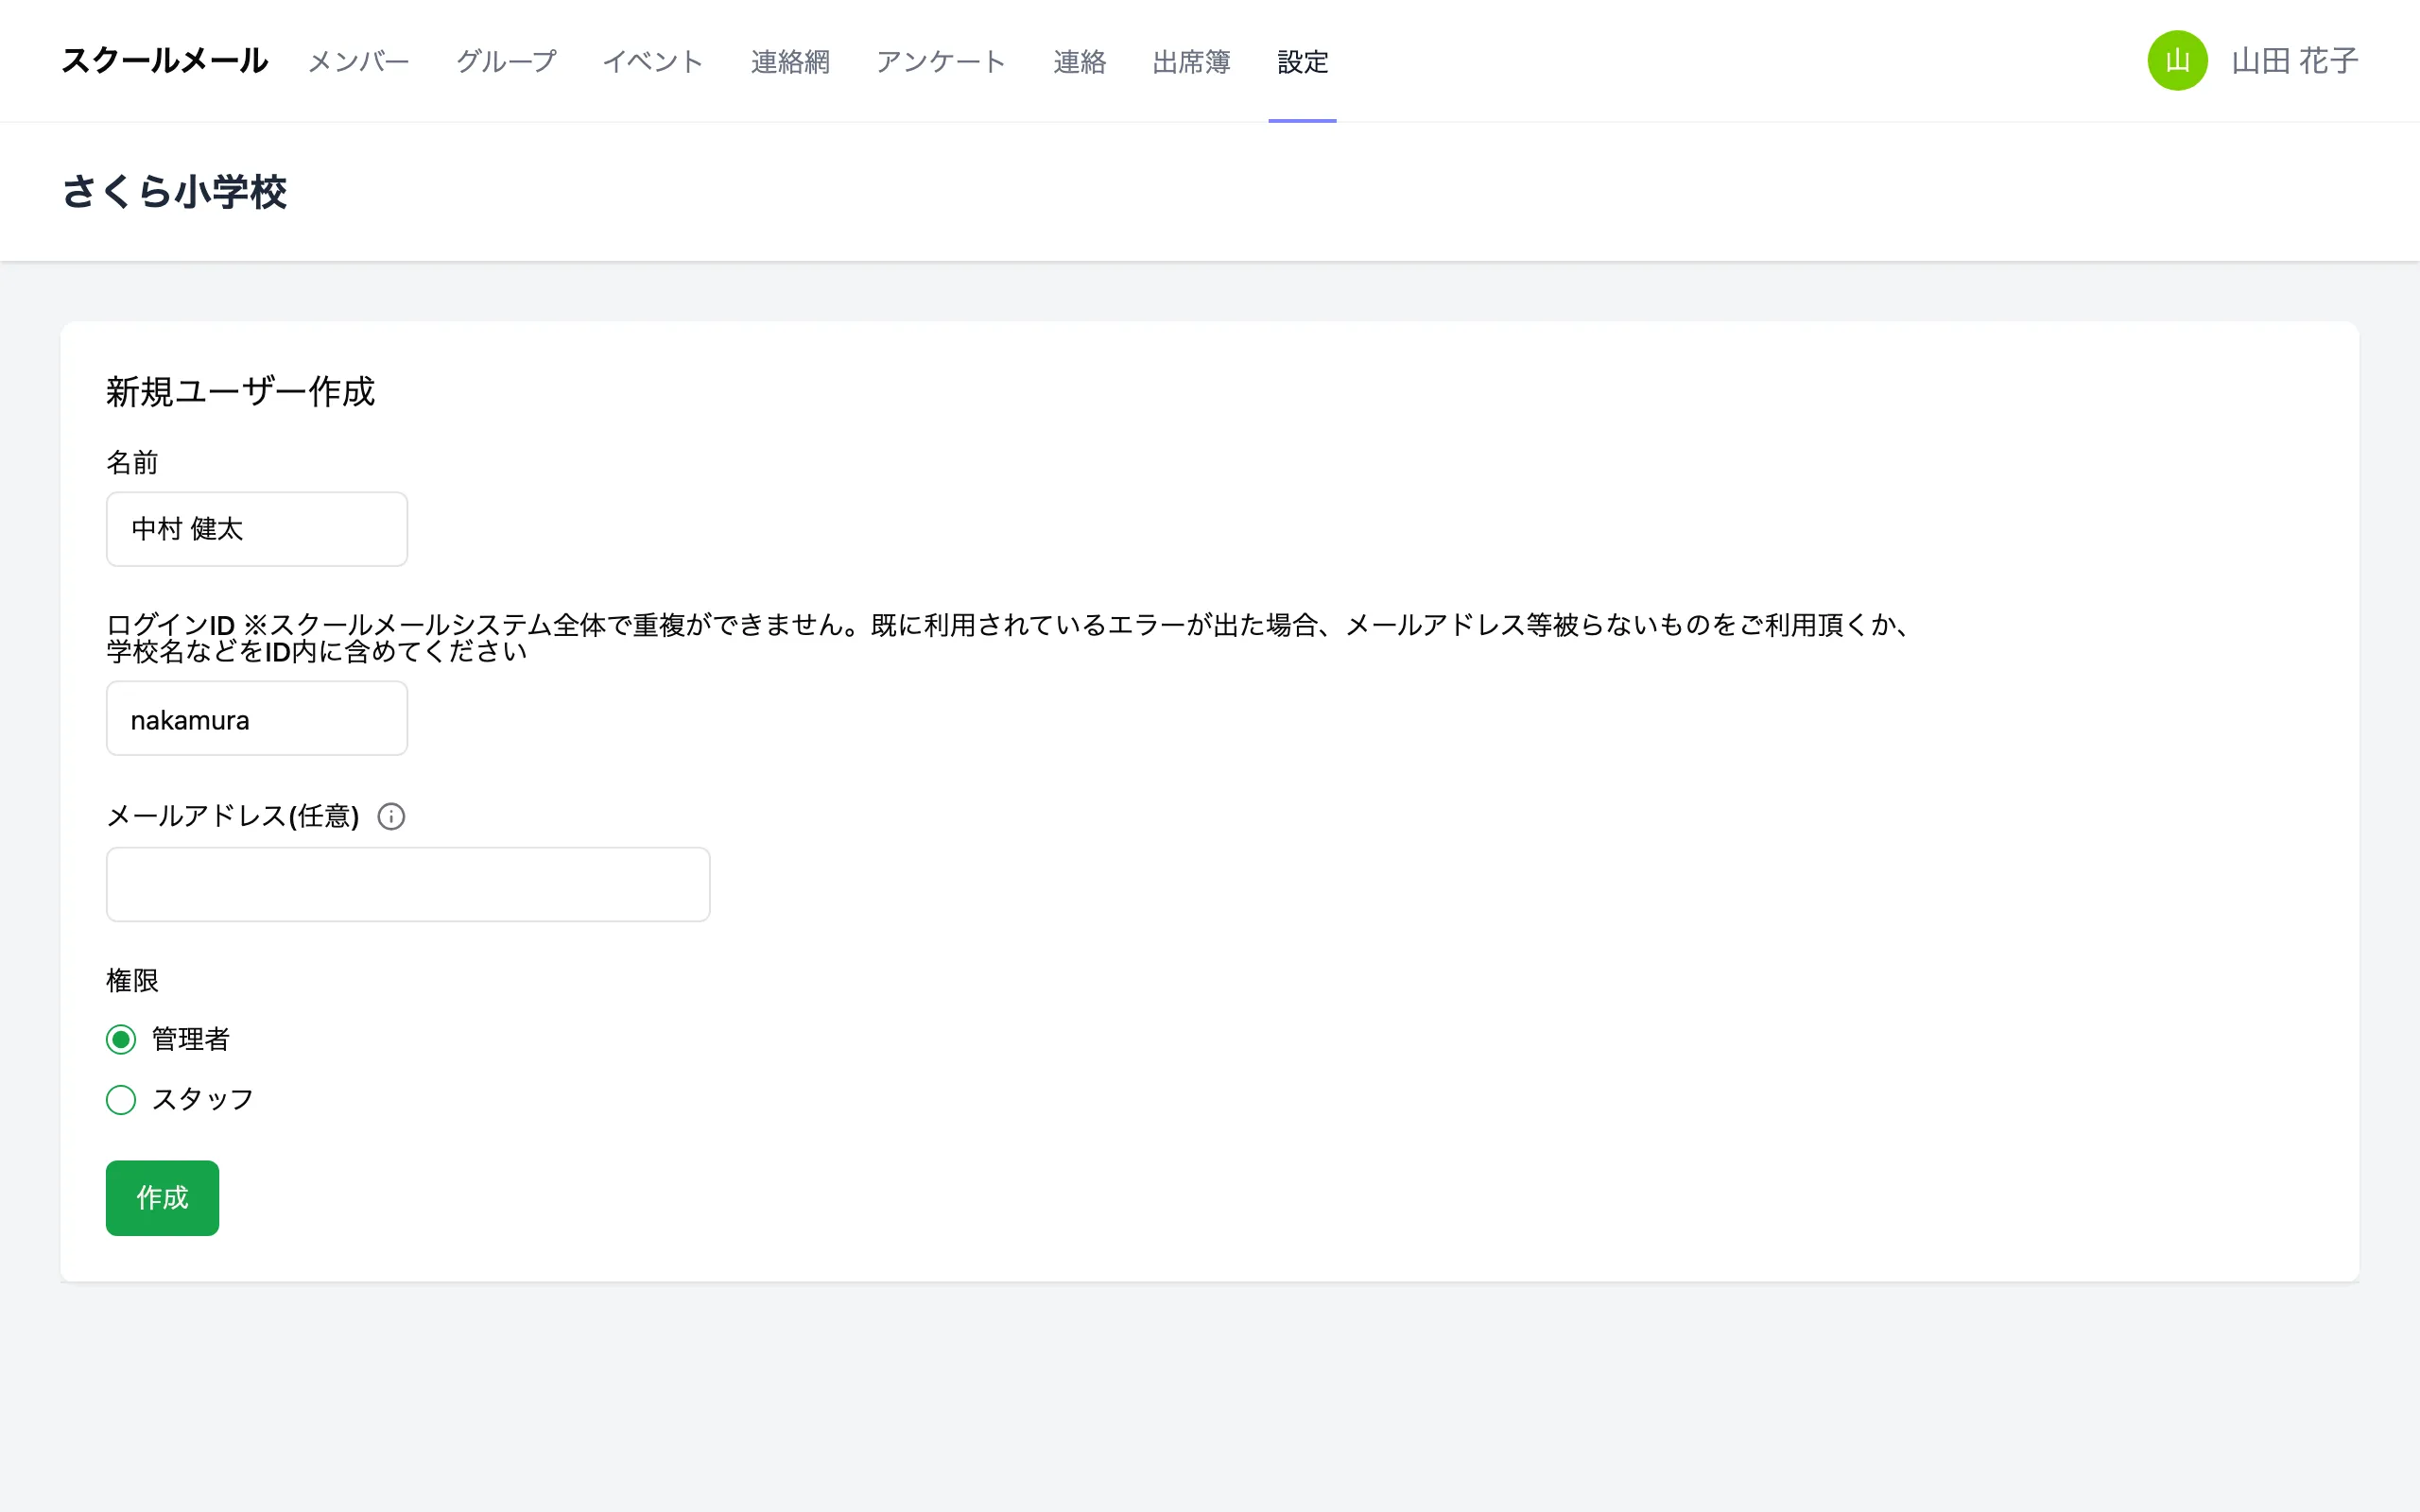
Task: Click the 作成 button
Action: click(x=162, y=1198)
